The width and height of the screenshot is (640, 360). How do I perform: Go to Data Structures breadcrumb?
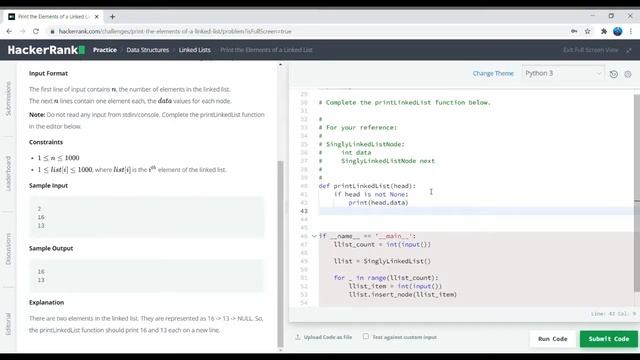click(x=147, y=50)
